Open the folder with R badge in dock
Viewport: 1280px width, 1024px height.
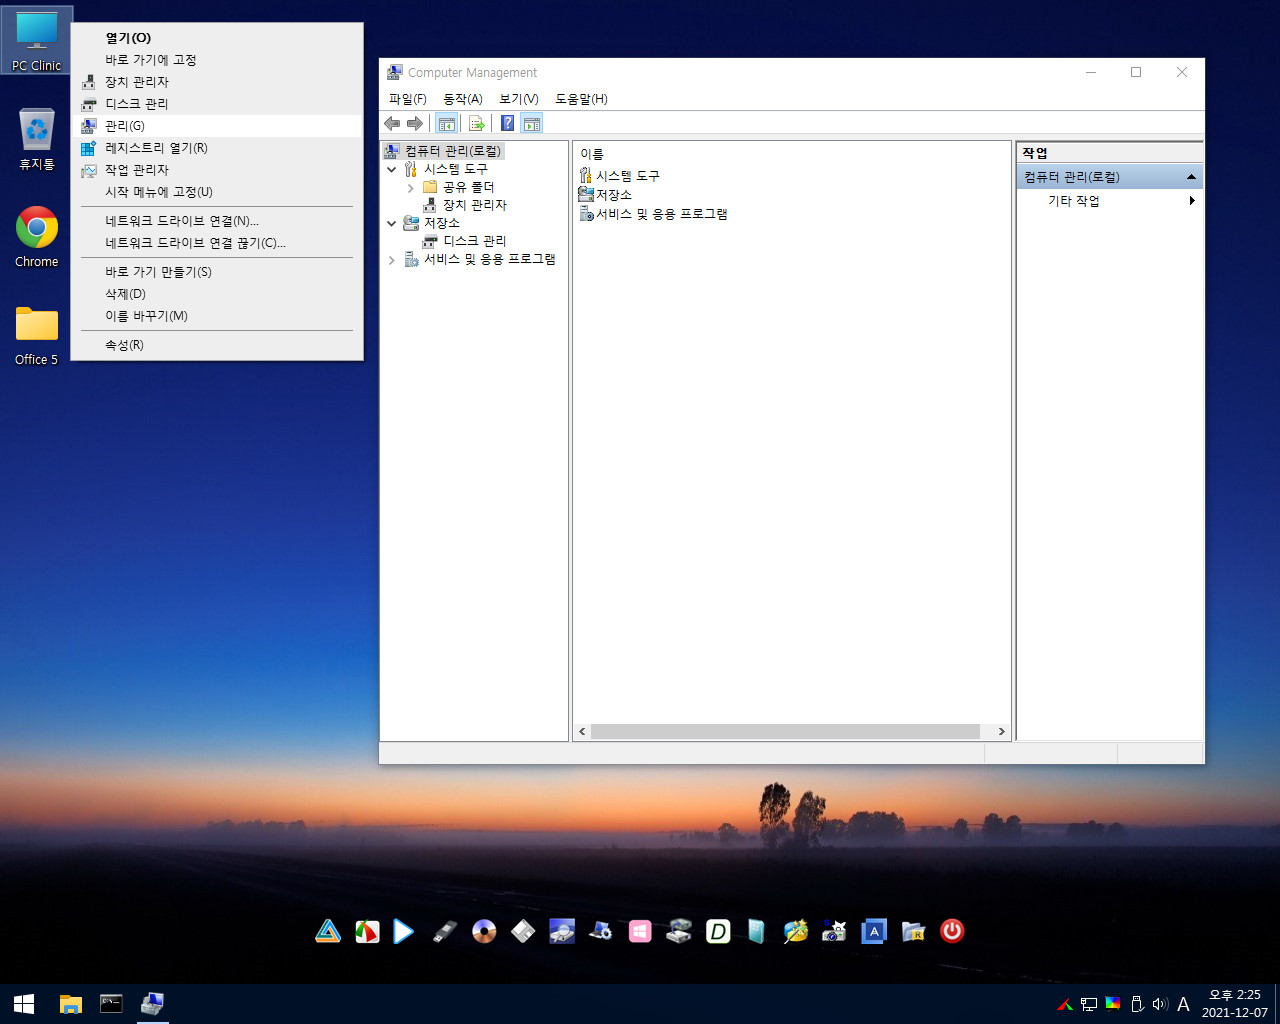tap(913, 932)
